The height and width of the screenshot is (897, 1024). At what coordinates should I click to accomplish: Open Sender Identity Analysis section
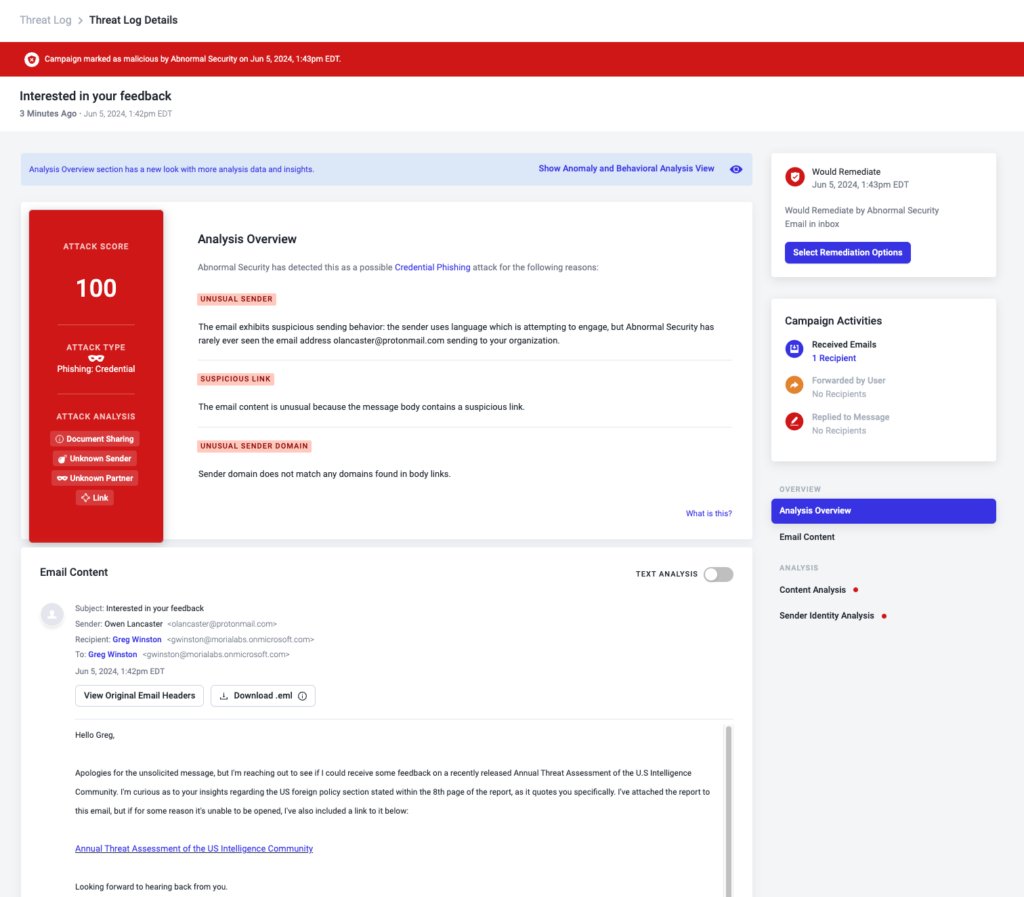[x=826, y=616]
